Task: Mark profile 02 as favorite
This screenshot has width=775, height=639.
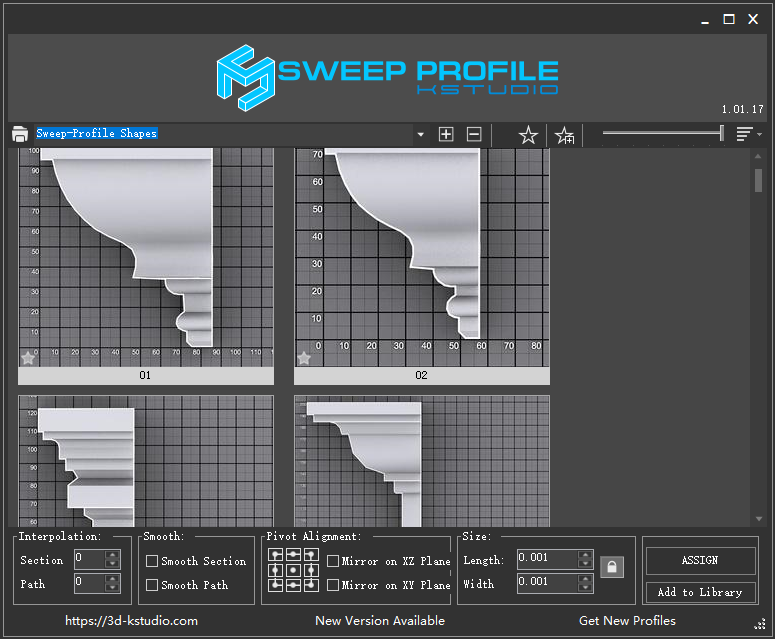Action: 304,358
